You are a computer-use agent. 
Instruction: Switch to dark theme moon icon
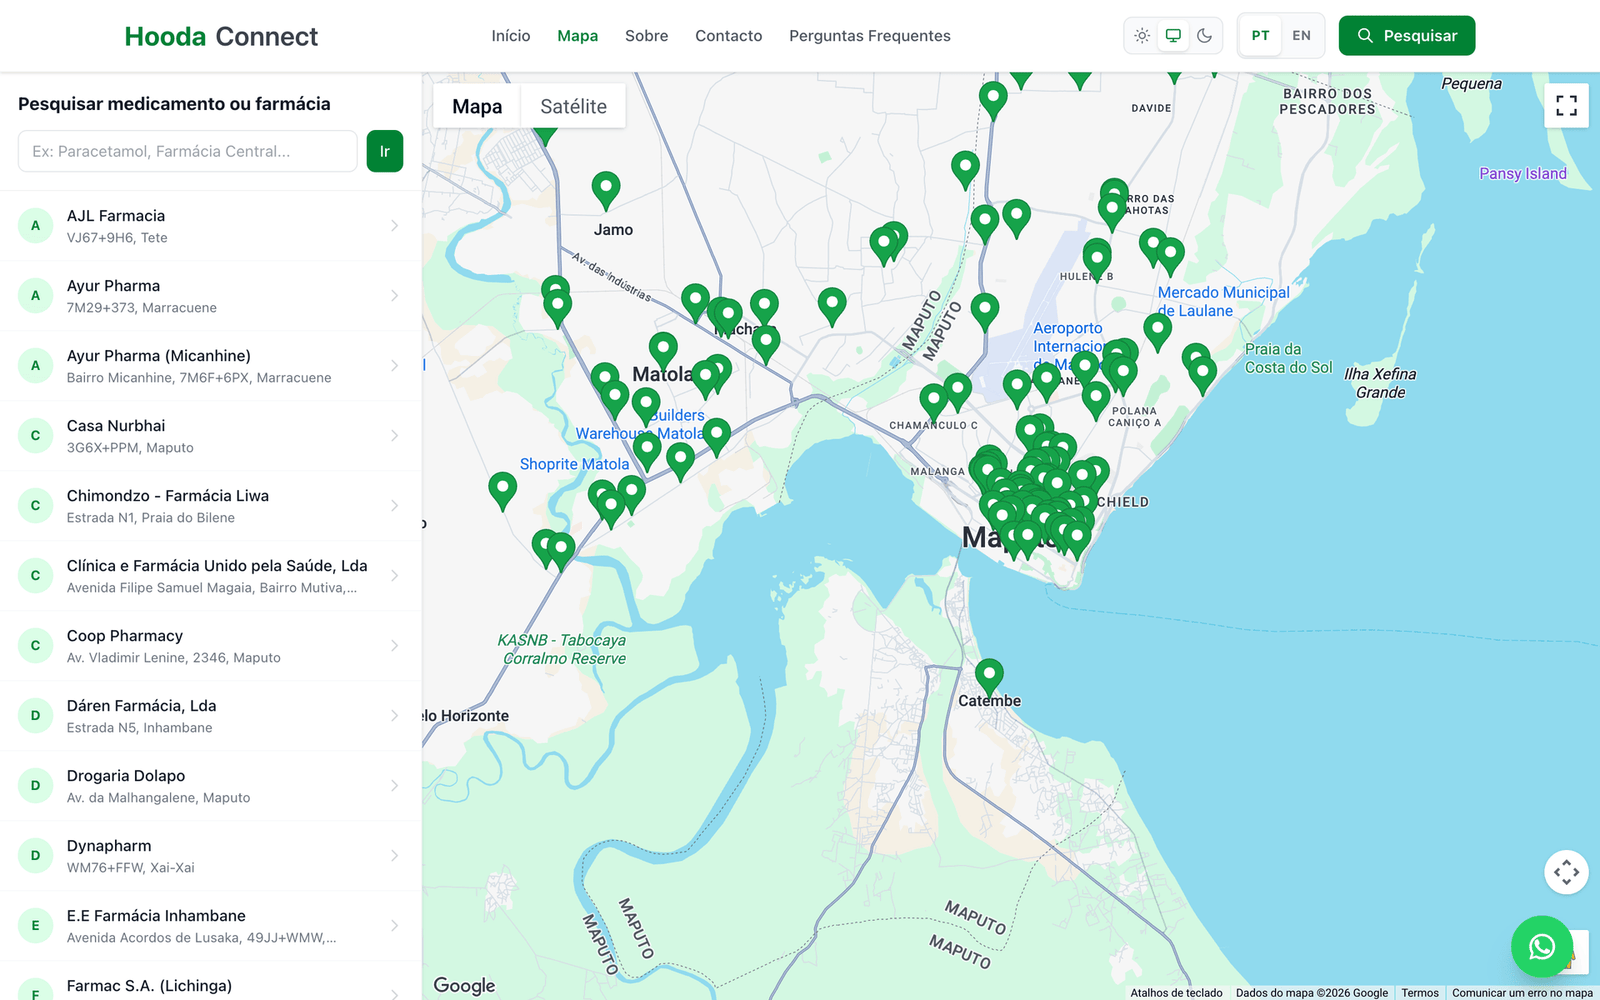click(x=1204, y=36)
